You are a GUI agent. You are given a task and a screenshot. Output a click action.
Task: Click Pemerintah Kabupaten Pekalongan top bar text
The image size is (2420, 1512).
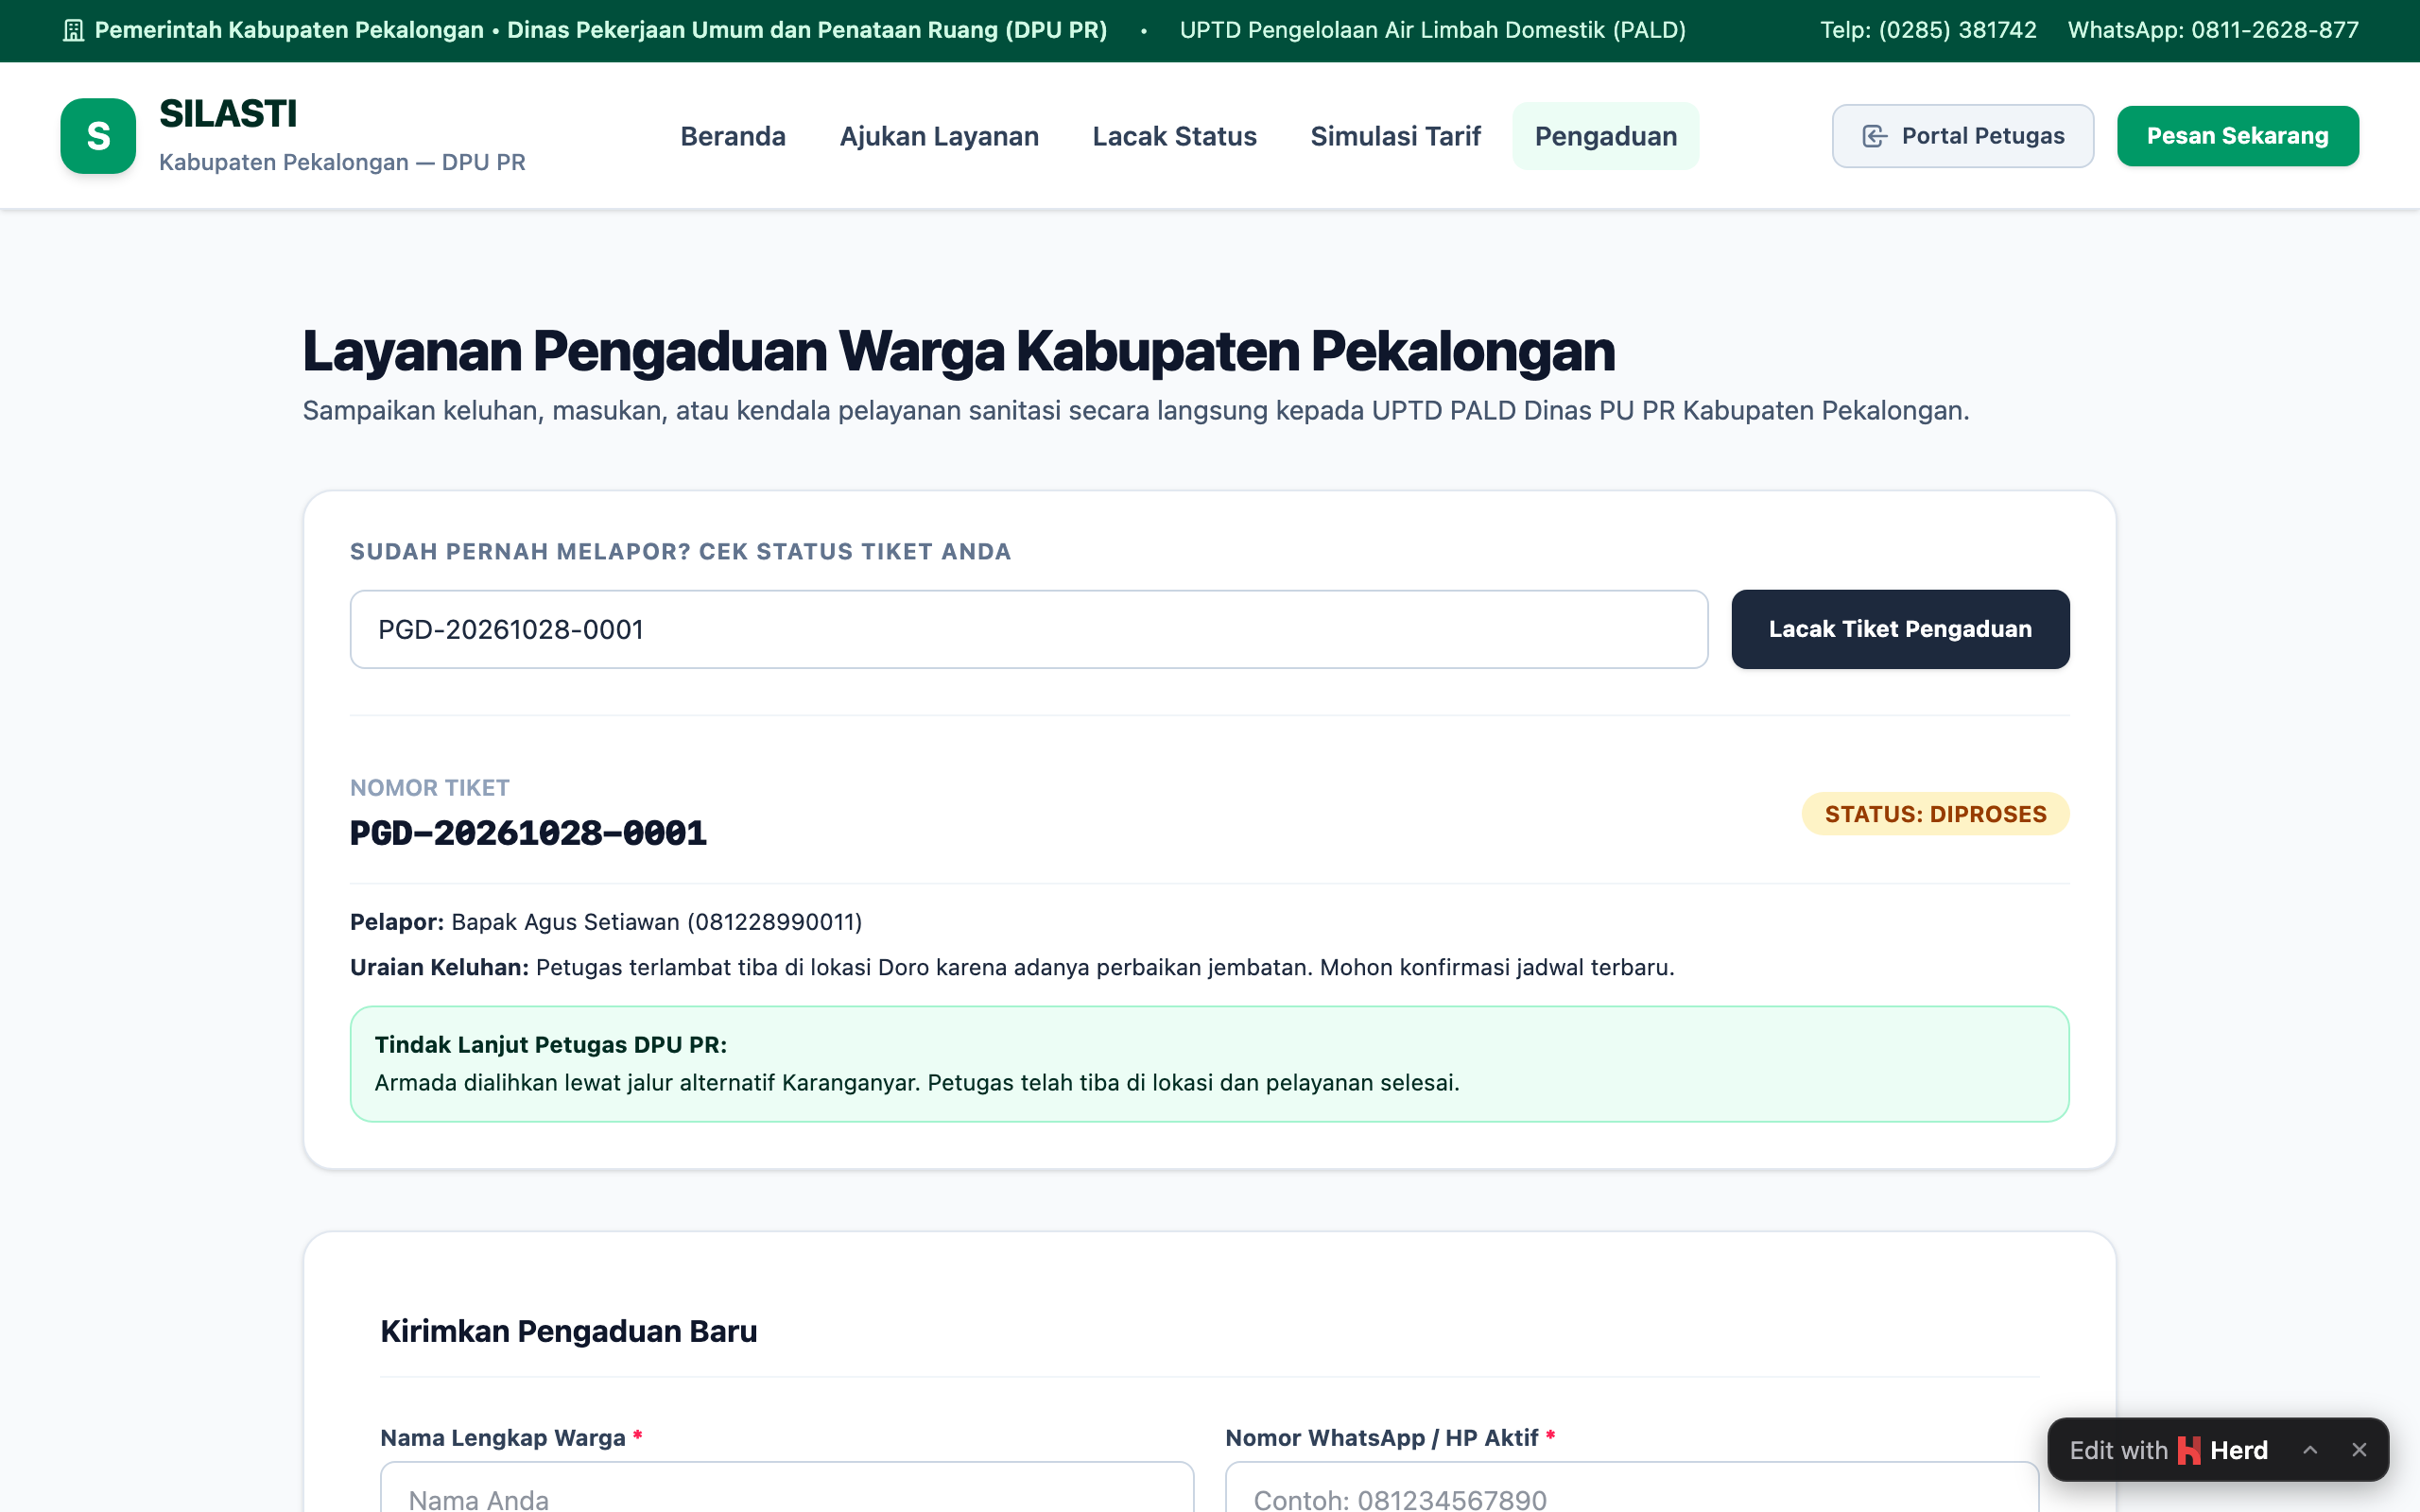click(x=601, y=30)
